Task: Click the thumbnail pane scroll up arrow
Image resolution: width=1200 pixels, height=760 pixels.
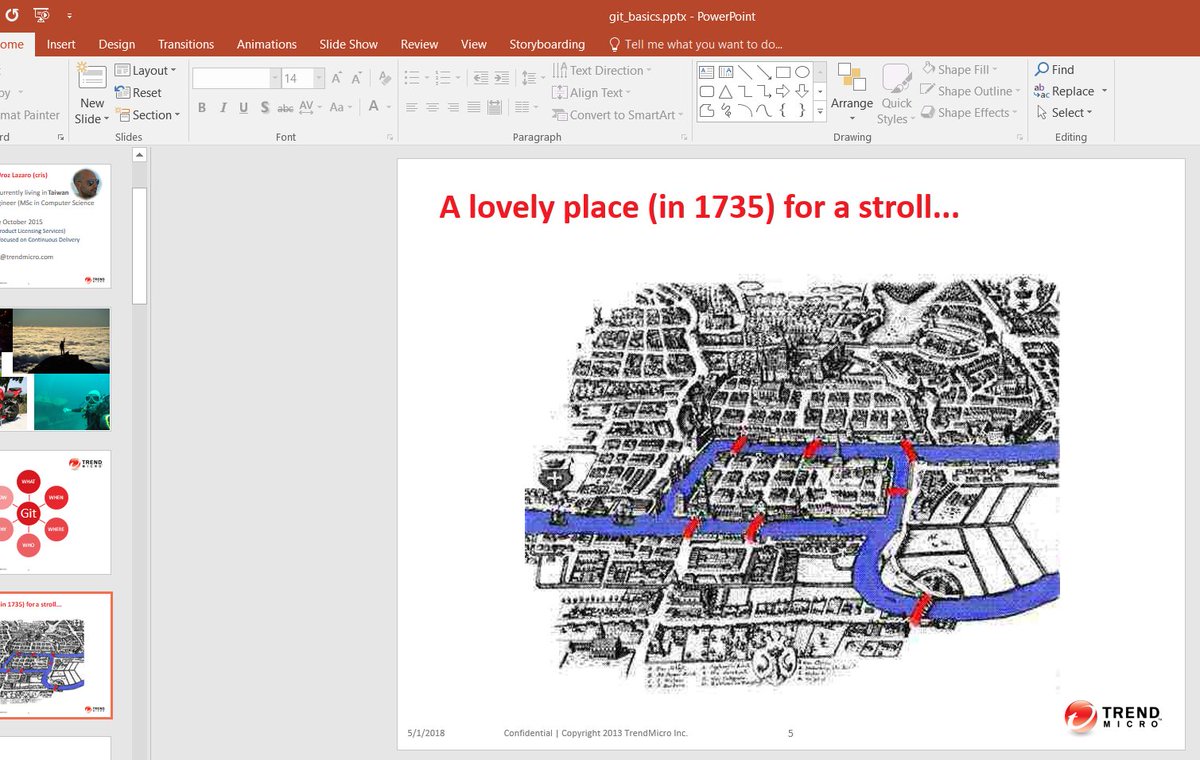Action: click(140, 155)
